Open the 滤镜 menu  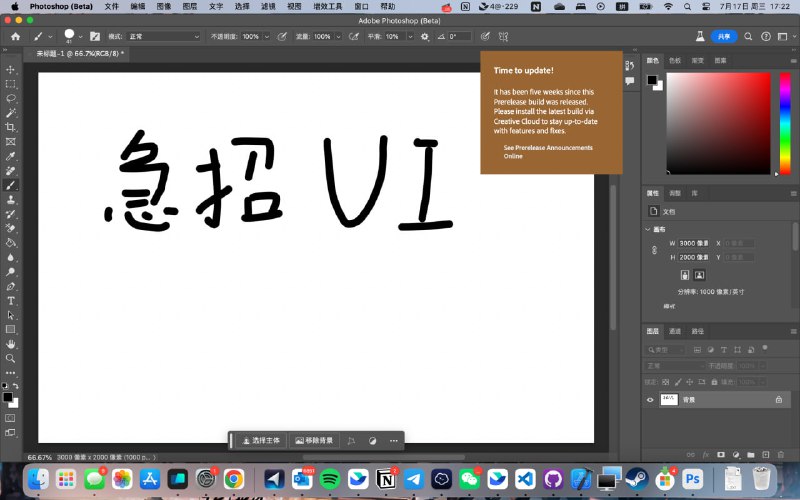(268, 6)
